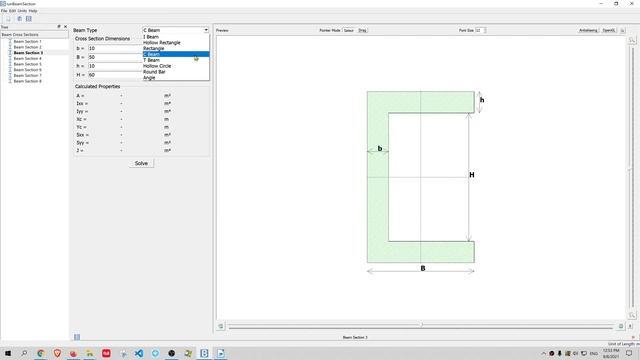Click the icon at the preview's bottom-right corner
Screen dimensions: 640x360
tap(631, 326)
